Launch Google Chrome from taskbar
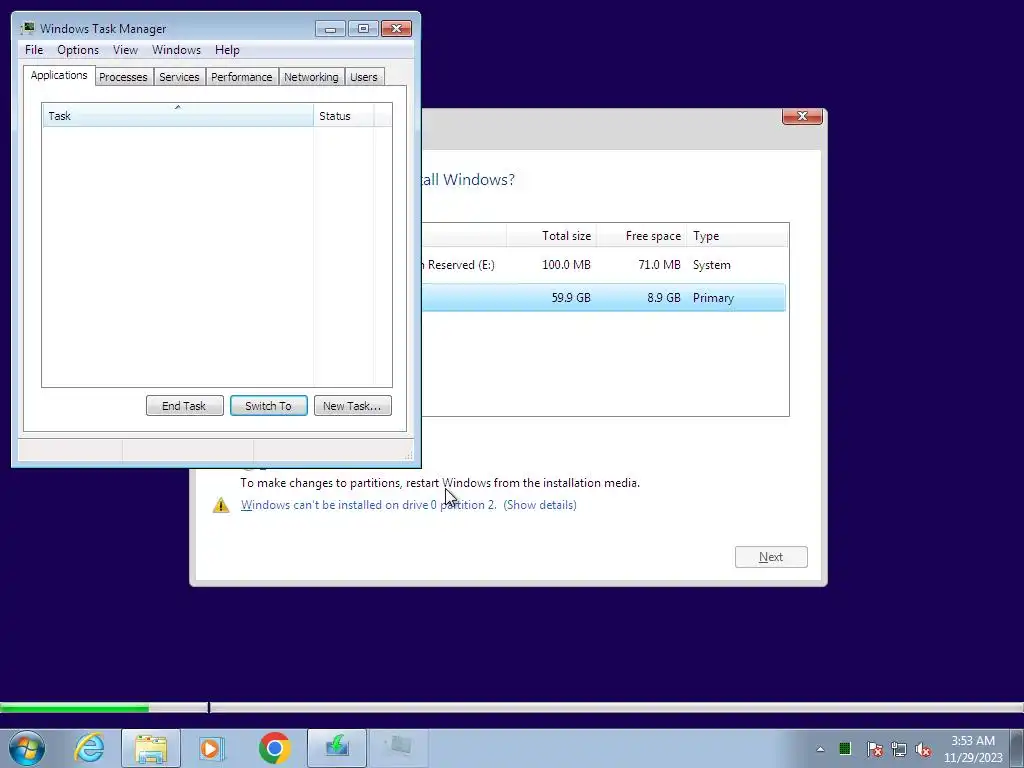This screenshot has width=1024, height=768. tap(274, 748)
